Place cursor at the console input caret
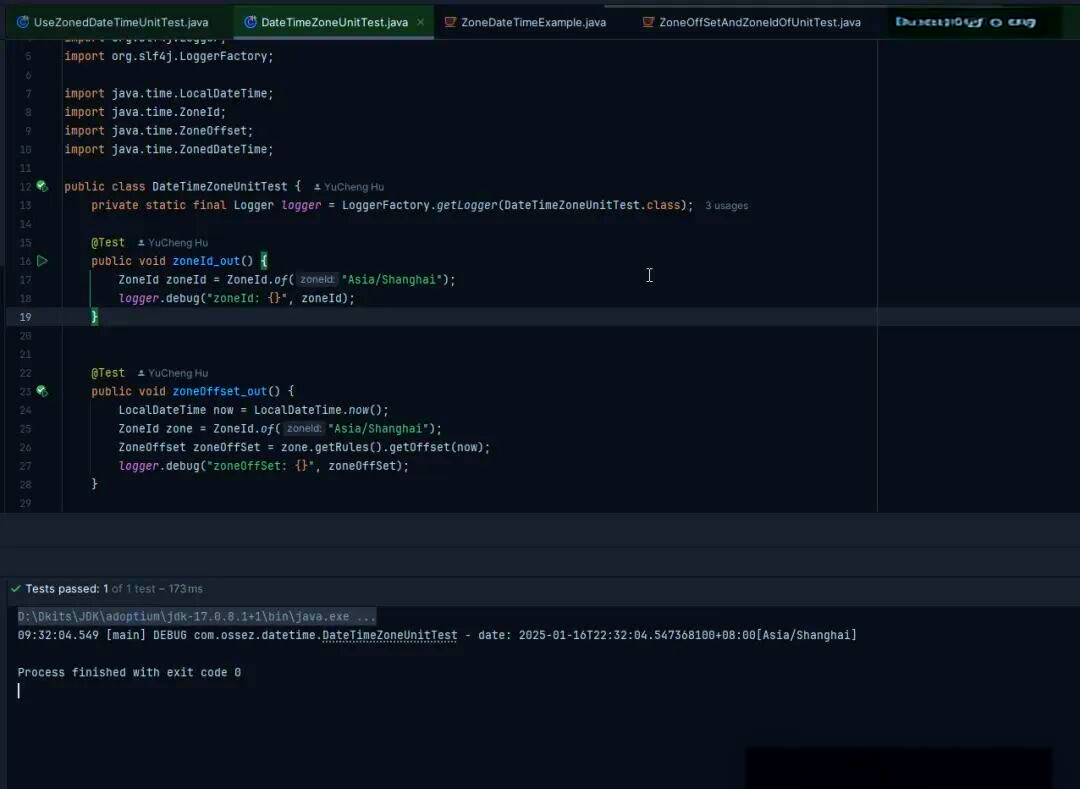This screenshot has height=789, width=1080. pos(19,691)
